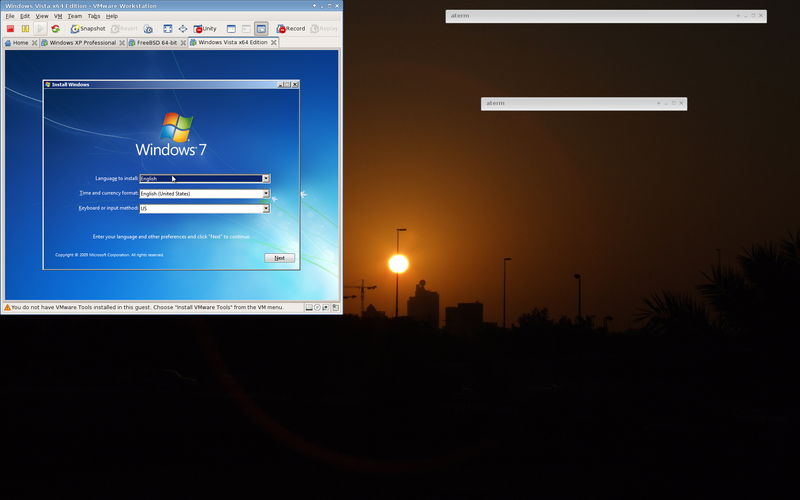Click VMware Workstation window title bar
The width and height of the screenshot is (800, 500).
coord(171,6)
